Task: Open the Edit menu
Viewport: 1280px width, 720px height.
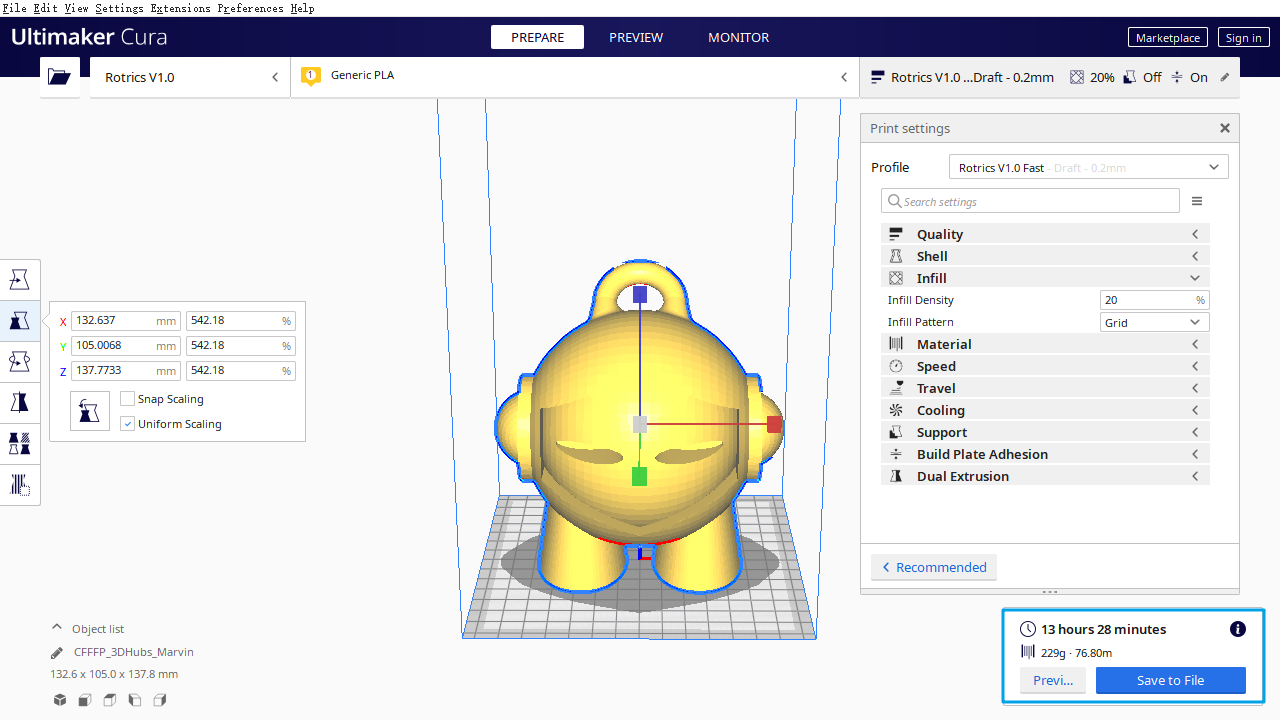Action: (x=46, y=8)
